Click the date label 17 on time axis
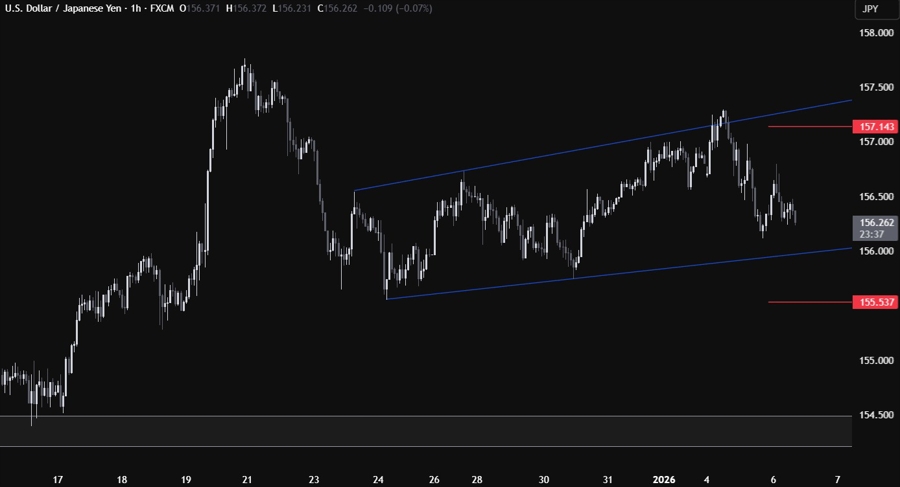 pyautogui.click(x=57, y=480)
